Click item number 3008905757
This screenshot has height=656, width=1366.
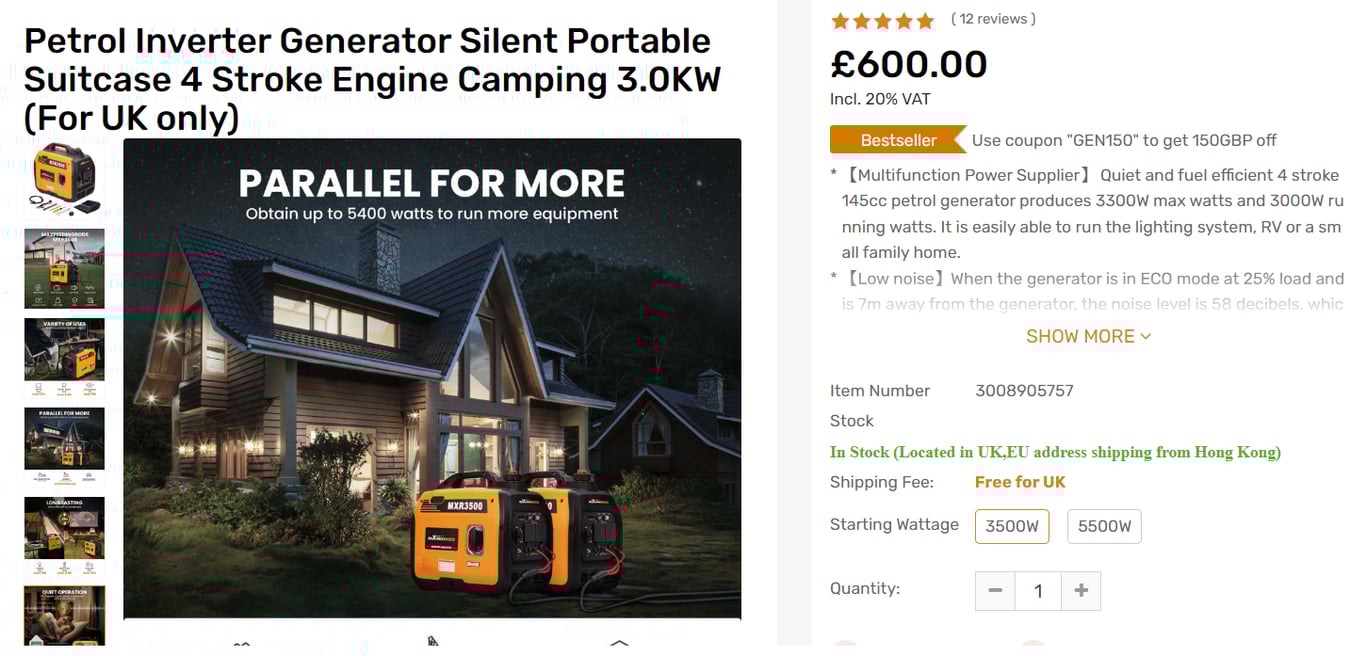(1024, 391)
